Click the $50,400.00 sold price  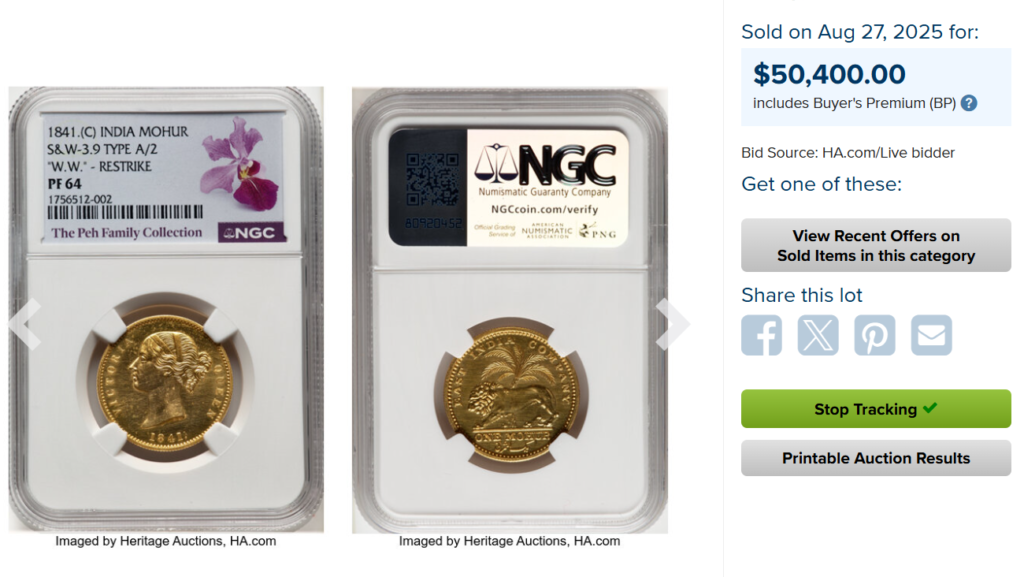point(829,74)
